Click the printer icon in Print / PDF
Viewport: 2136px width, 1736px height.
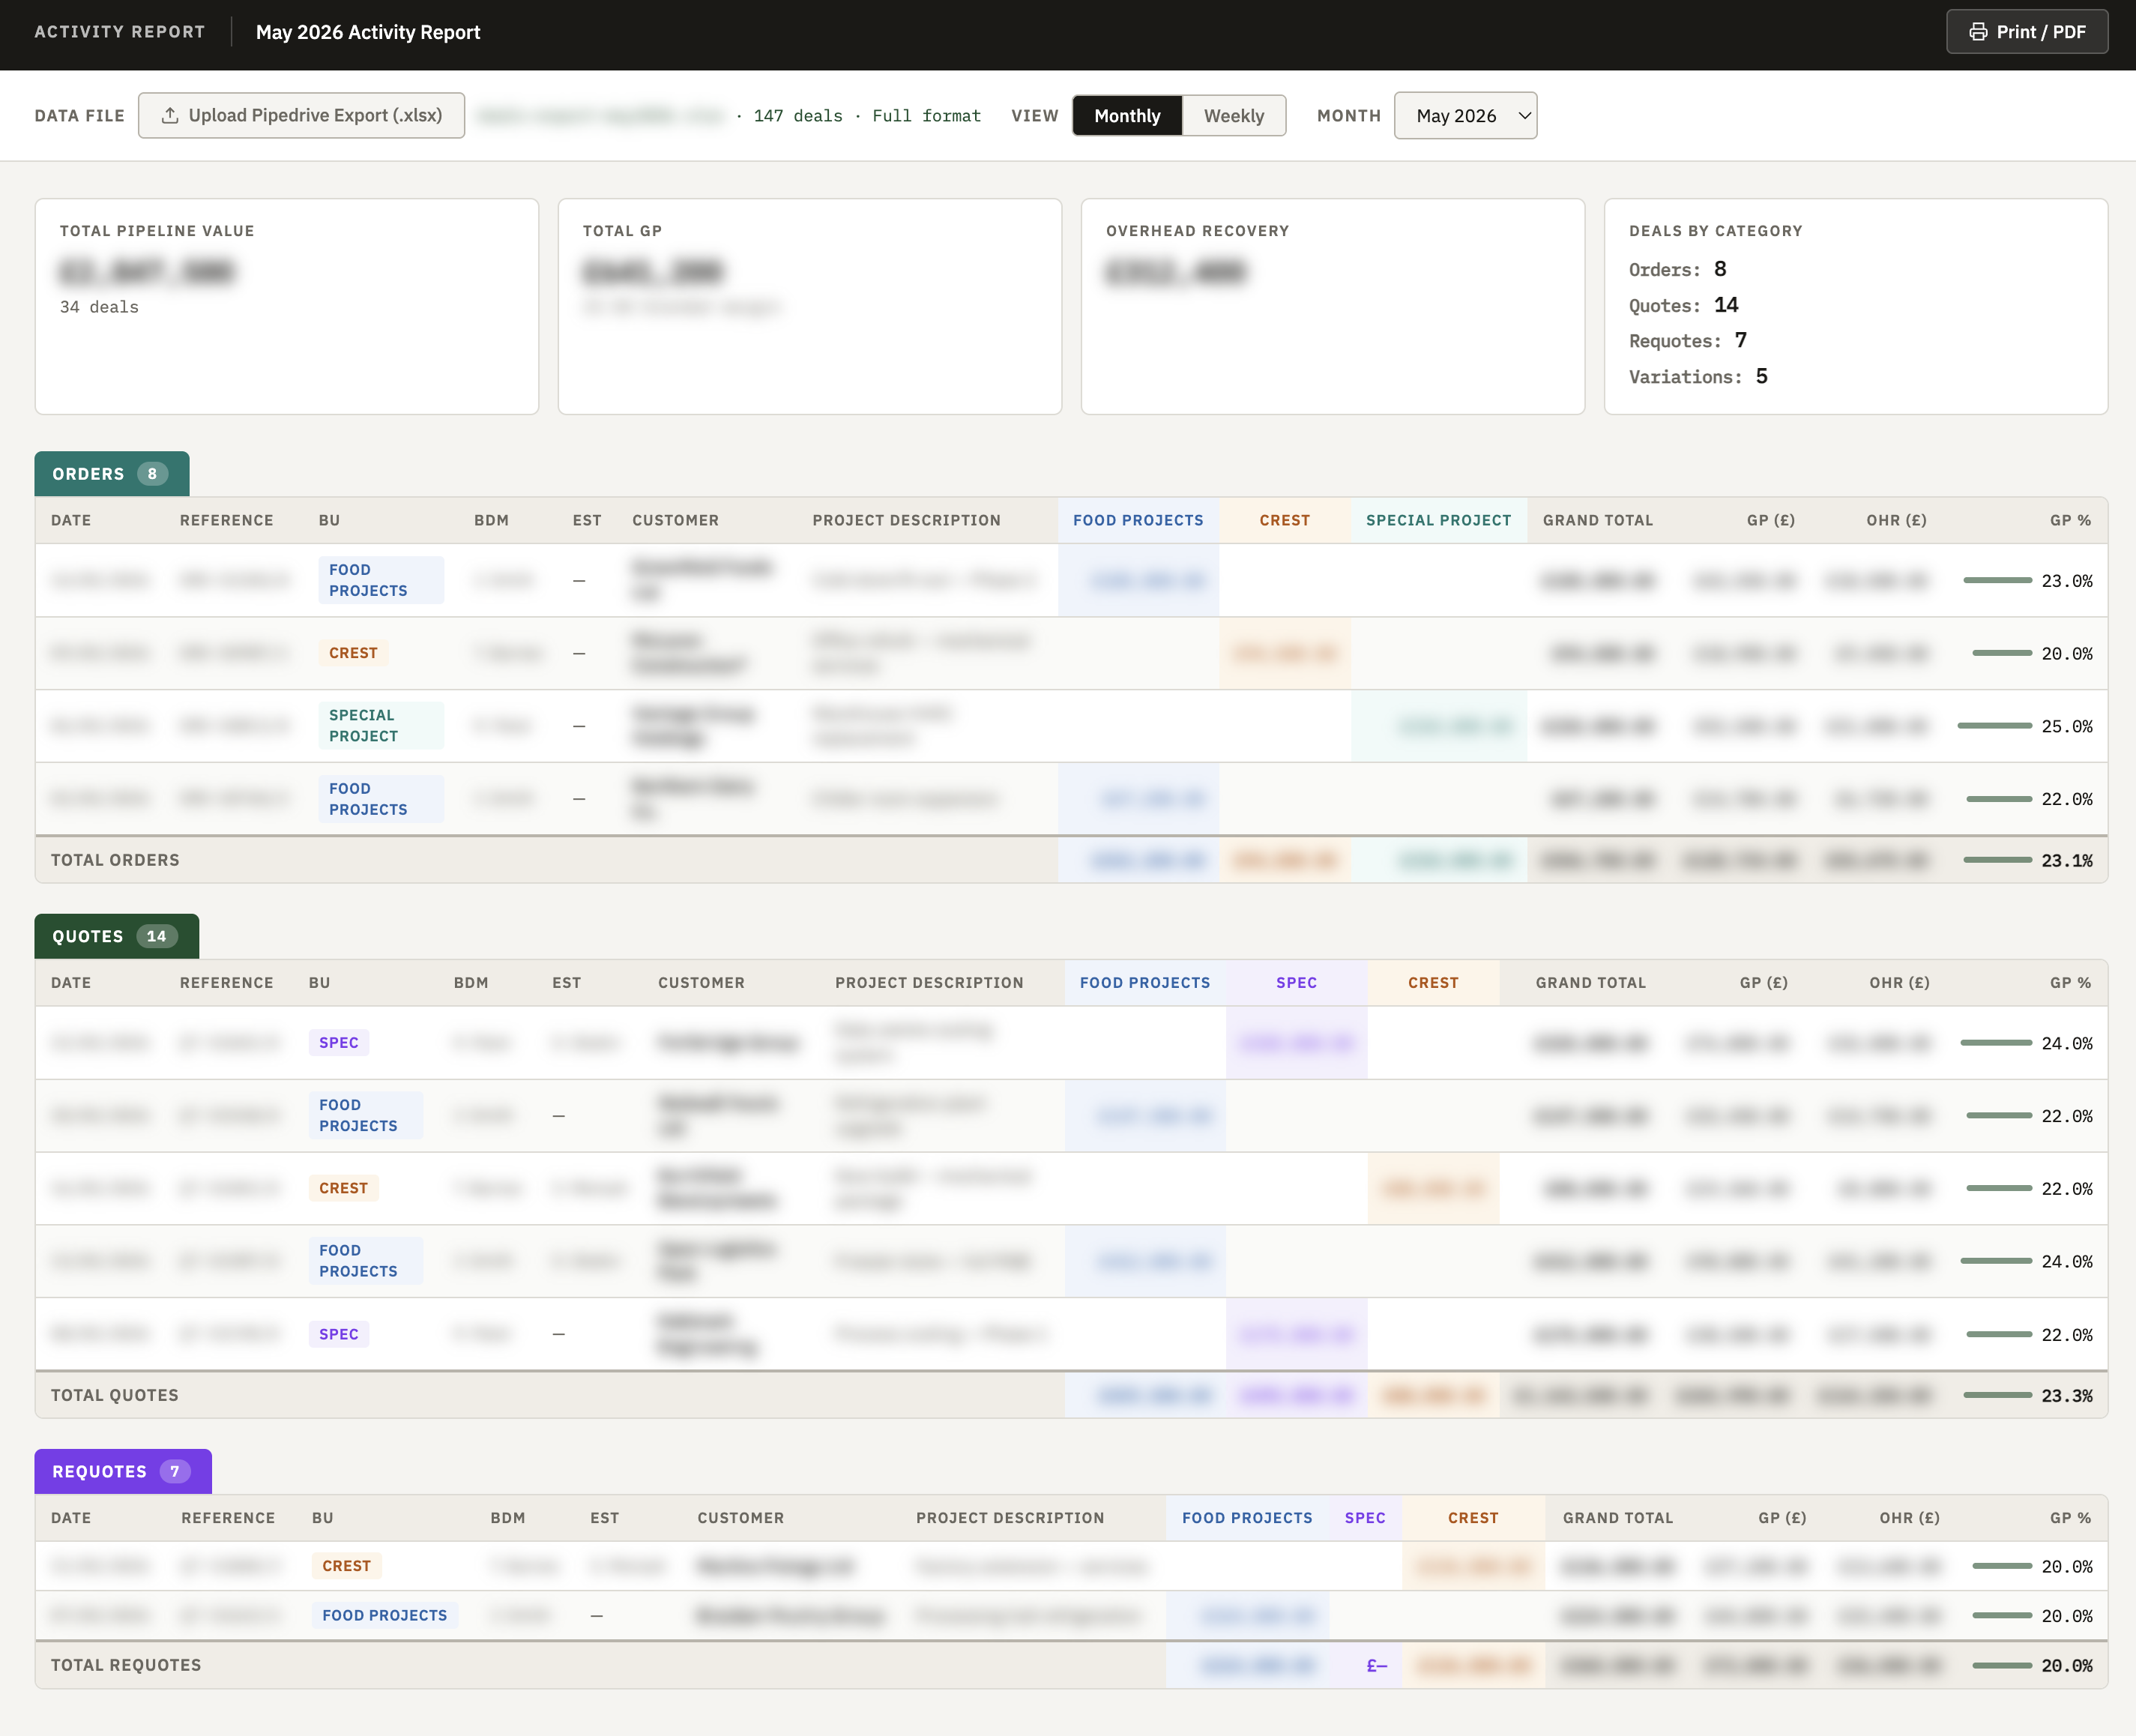point(1977,32)
